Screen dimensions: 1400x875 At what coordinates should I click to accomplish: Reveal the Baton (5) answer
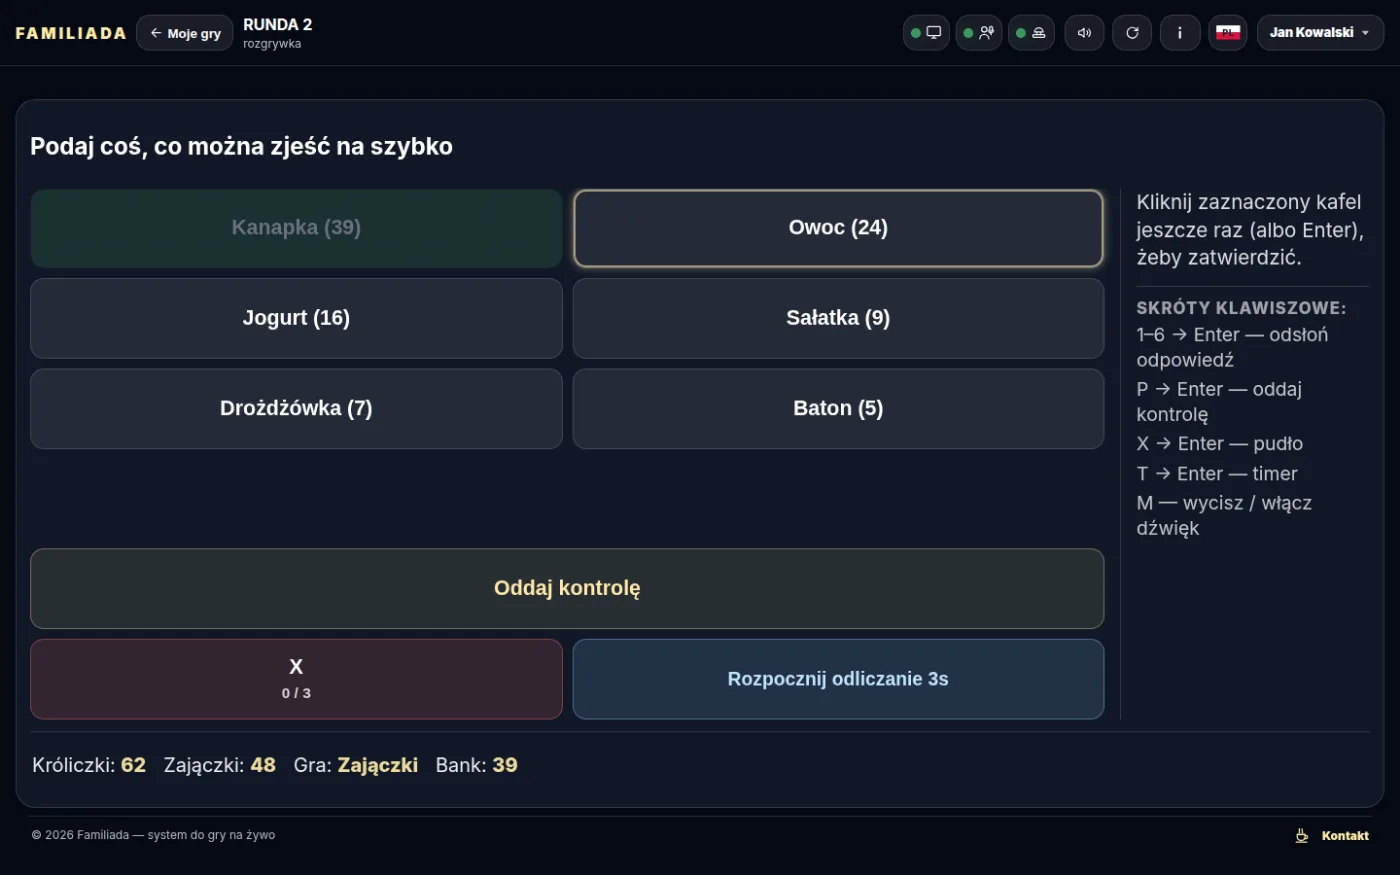(x=838, y=409)
